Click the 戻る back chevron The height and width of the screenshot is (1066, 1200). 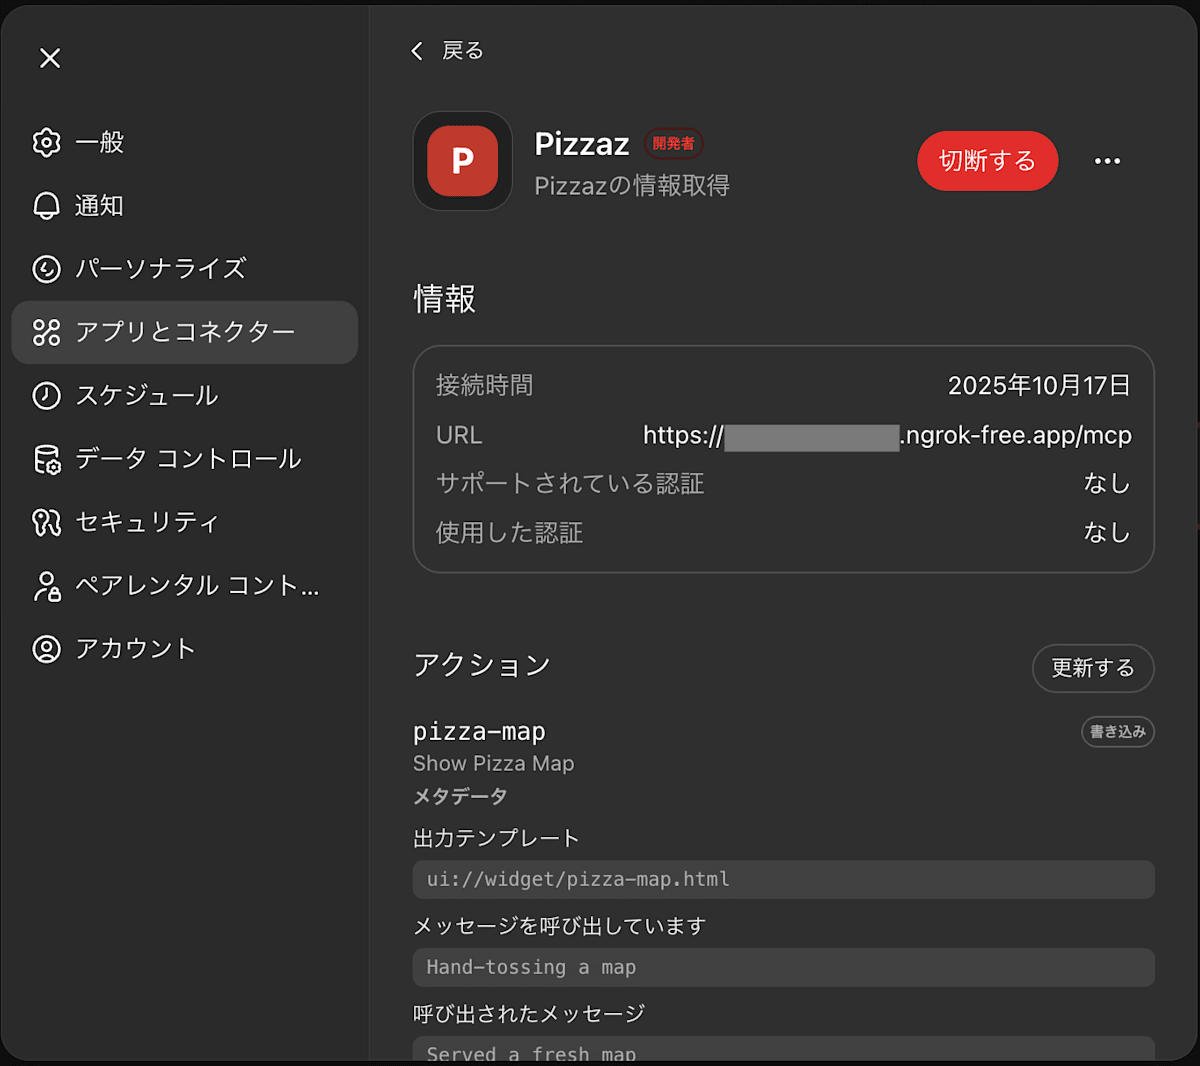(x=417, y=50)
